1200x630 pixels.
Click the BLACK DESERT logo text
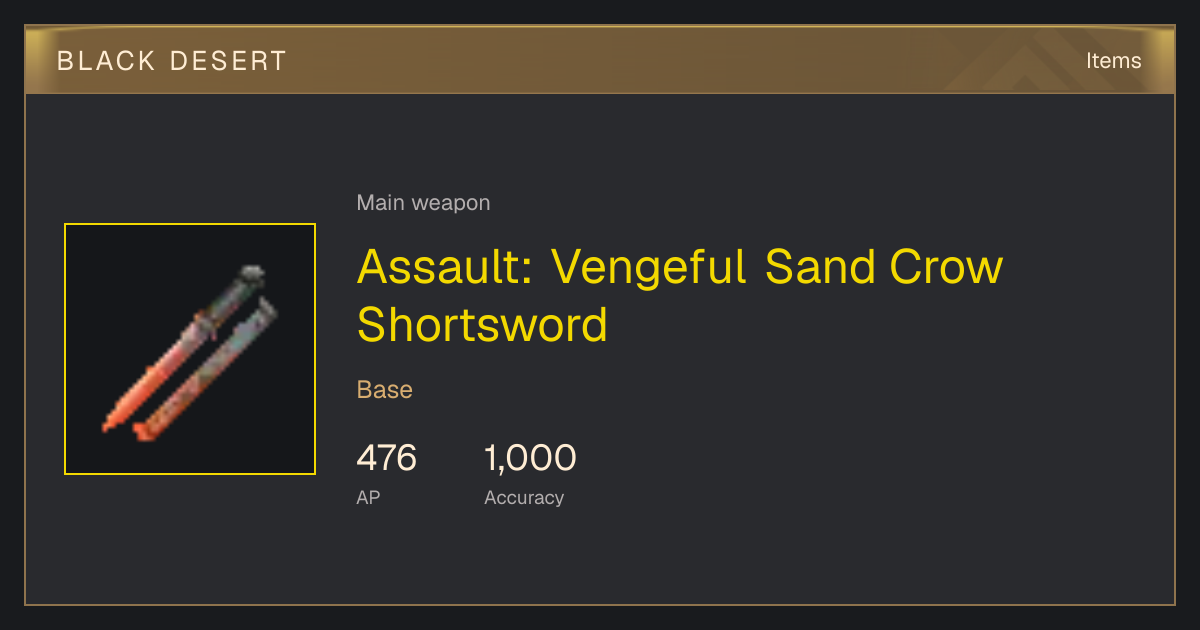tap(172, 61)
